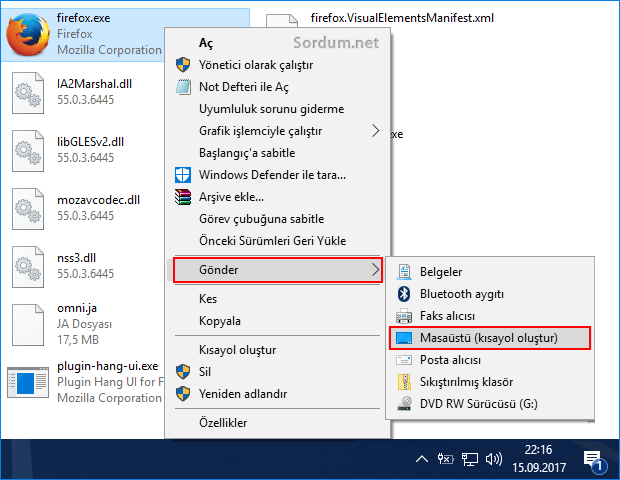Select Windows Defender ile tara...
Image resolution: width=620 pixels, height=480 pixels.
click(278, 175)
